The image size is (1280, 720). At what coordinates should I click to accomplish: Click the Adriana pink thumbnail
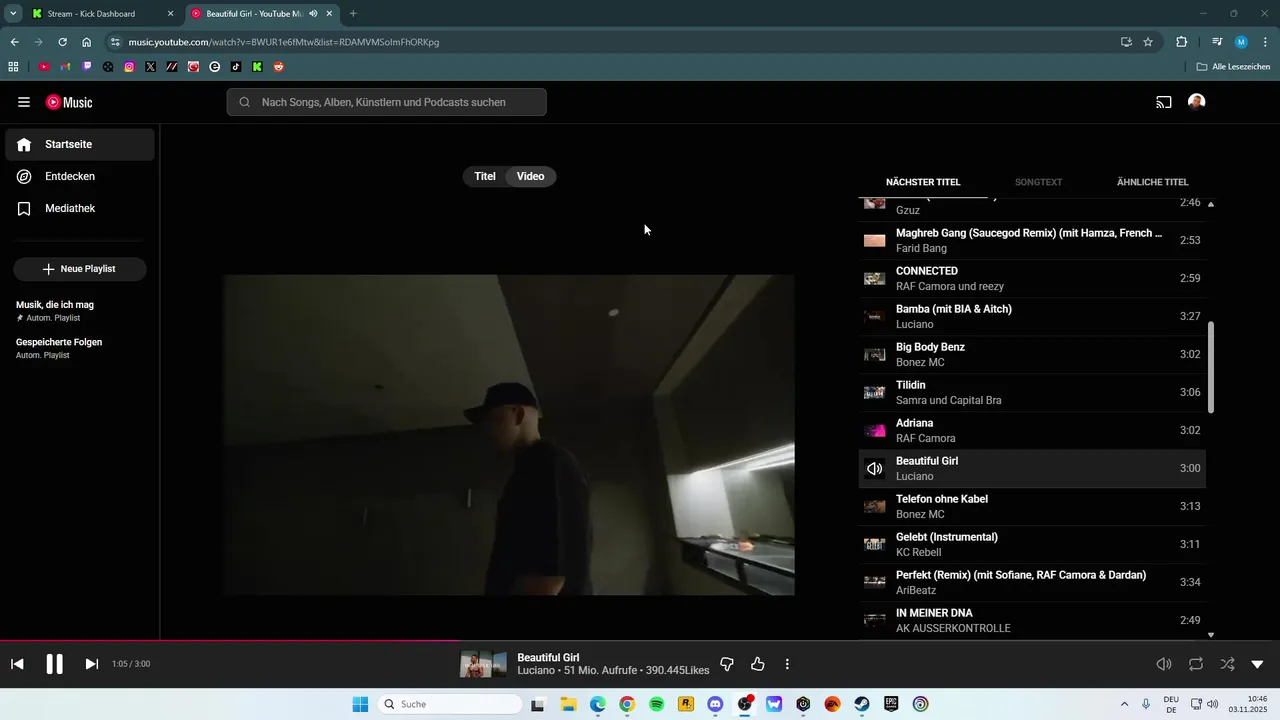coord(875,430)
